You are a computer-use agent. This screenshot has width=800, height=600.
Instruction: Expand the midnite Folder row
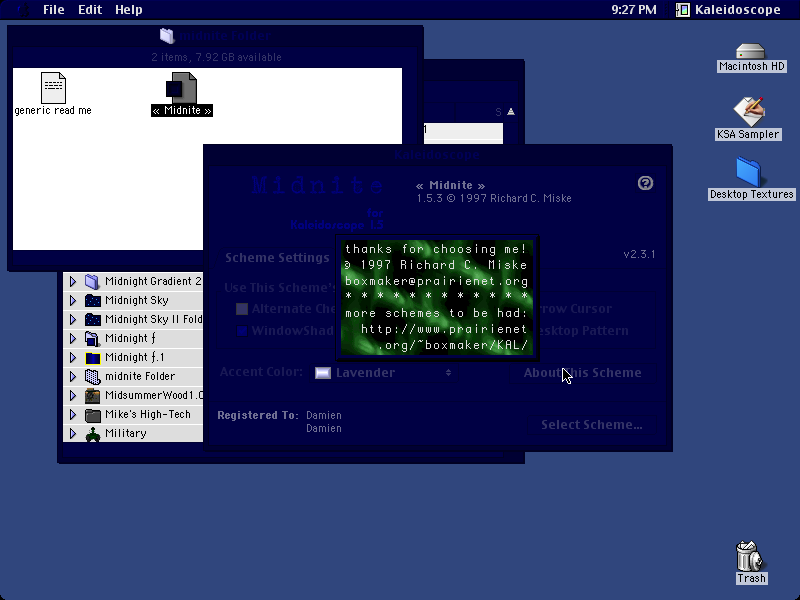click(73, 377)
